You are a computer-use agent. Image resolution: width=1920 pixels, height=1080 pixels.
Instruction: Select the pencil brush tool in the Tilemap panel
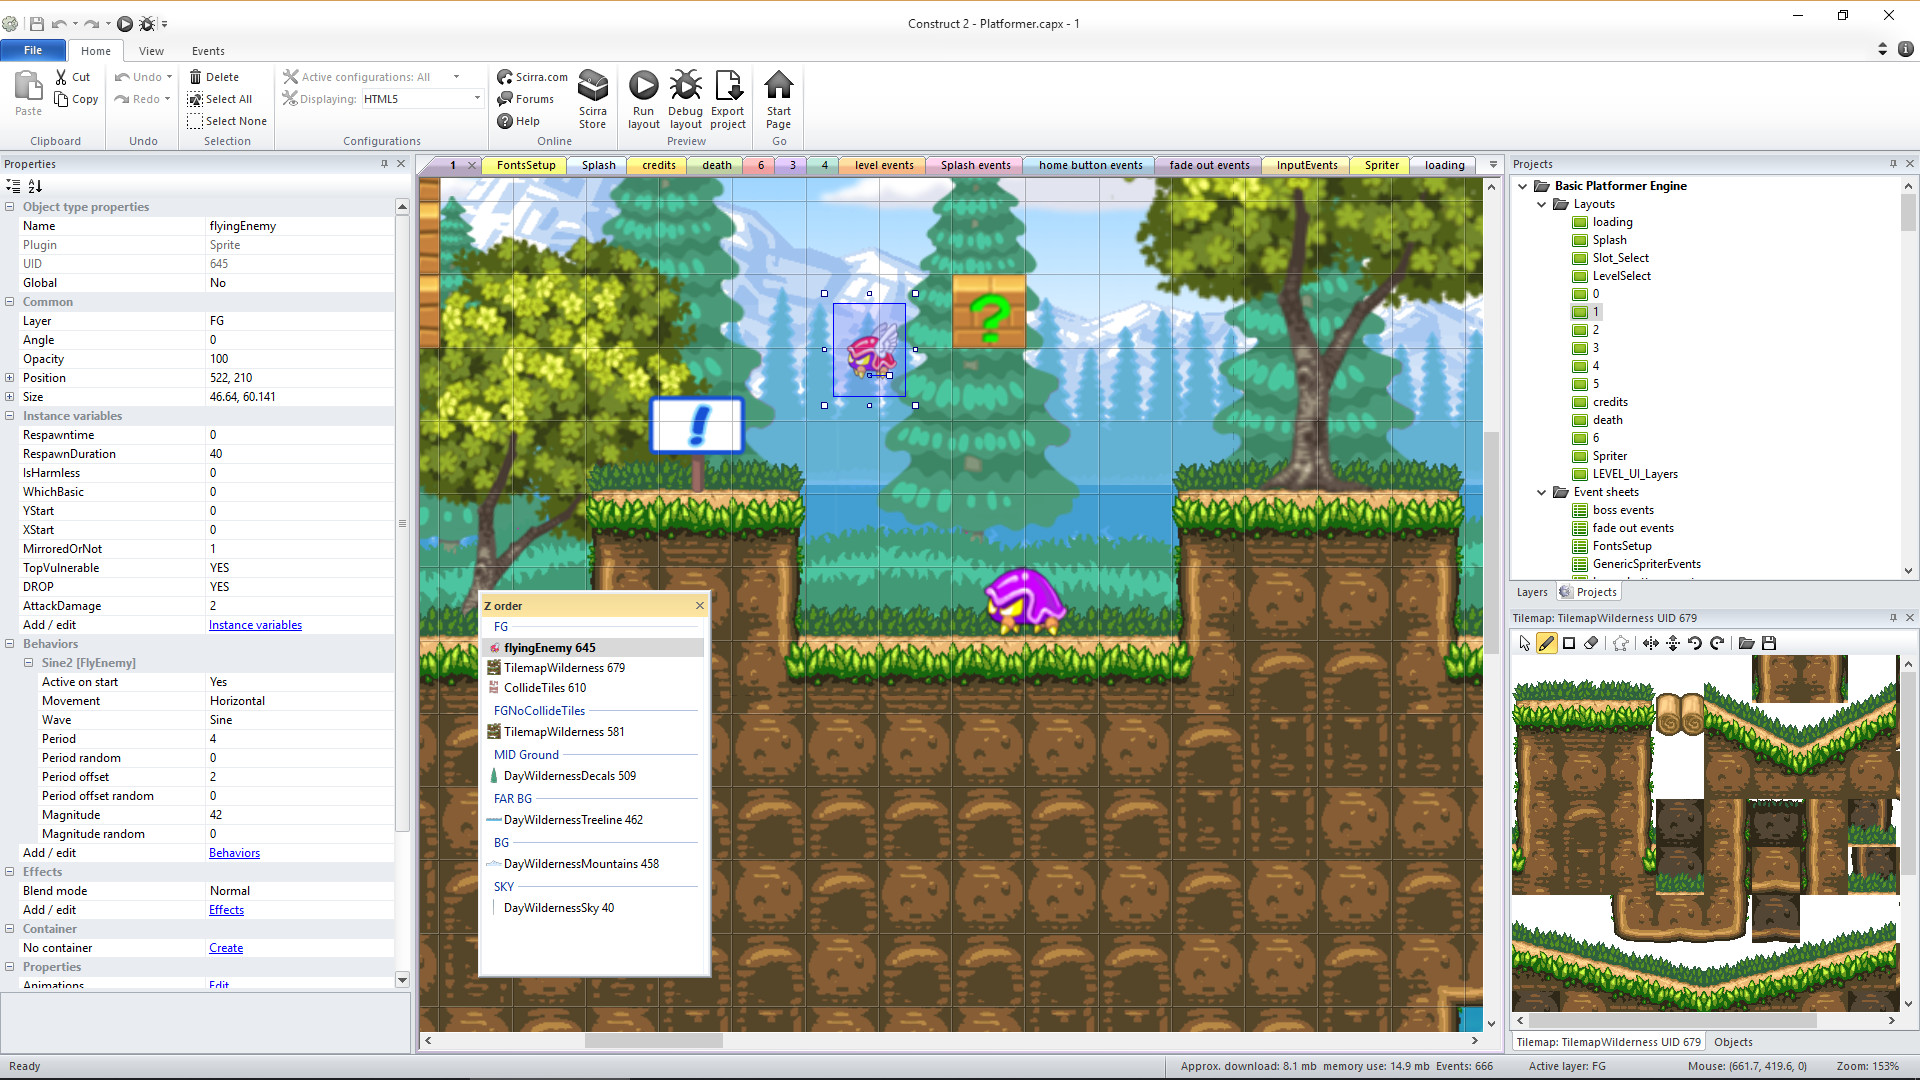pyautogui.click(x=1547, y=643)
